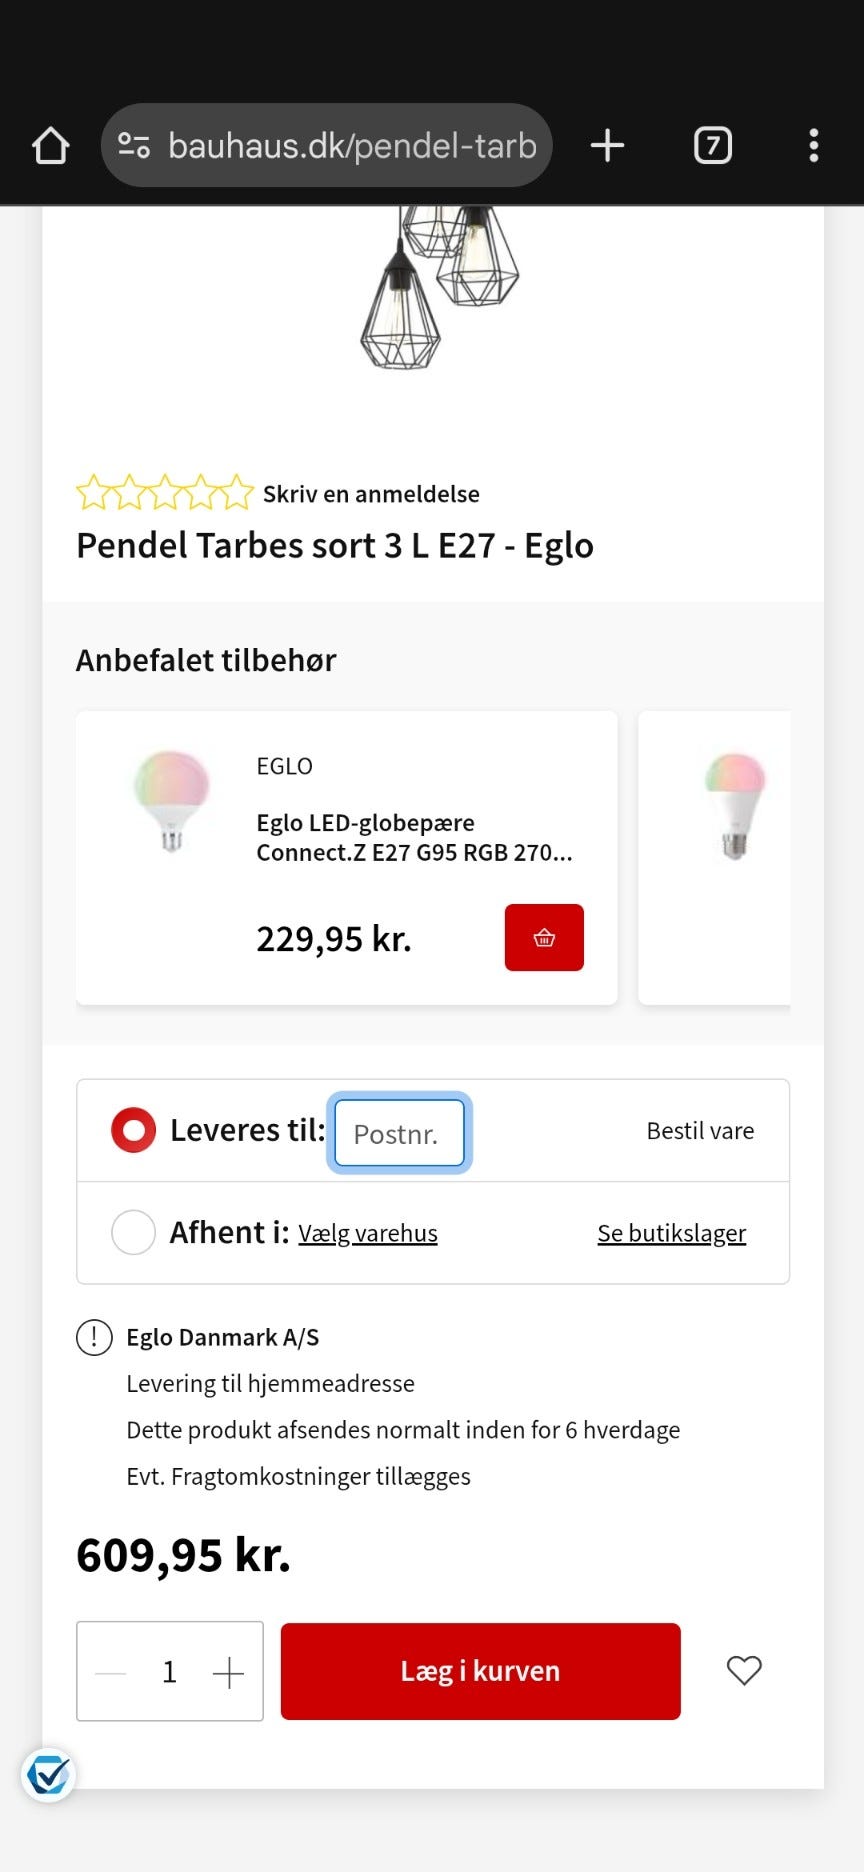Increase quantity with the plus button
Screen dimensions: 864x1872
(228, 1672)
